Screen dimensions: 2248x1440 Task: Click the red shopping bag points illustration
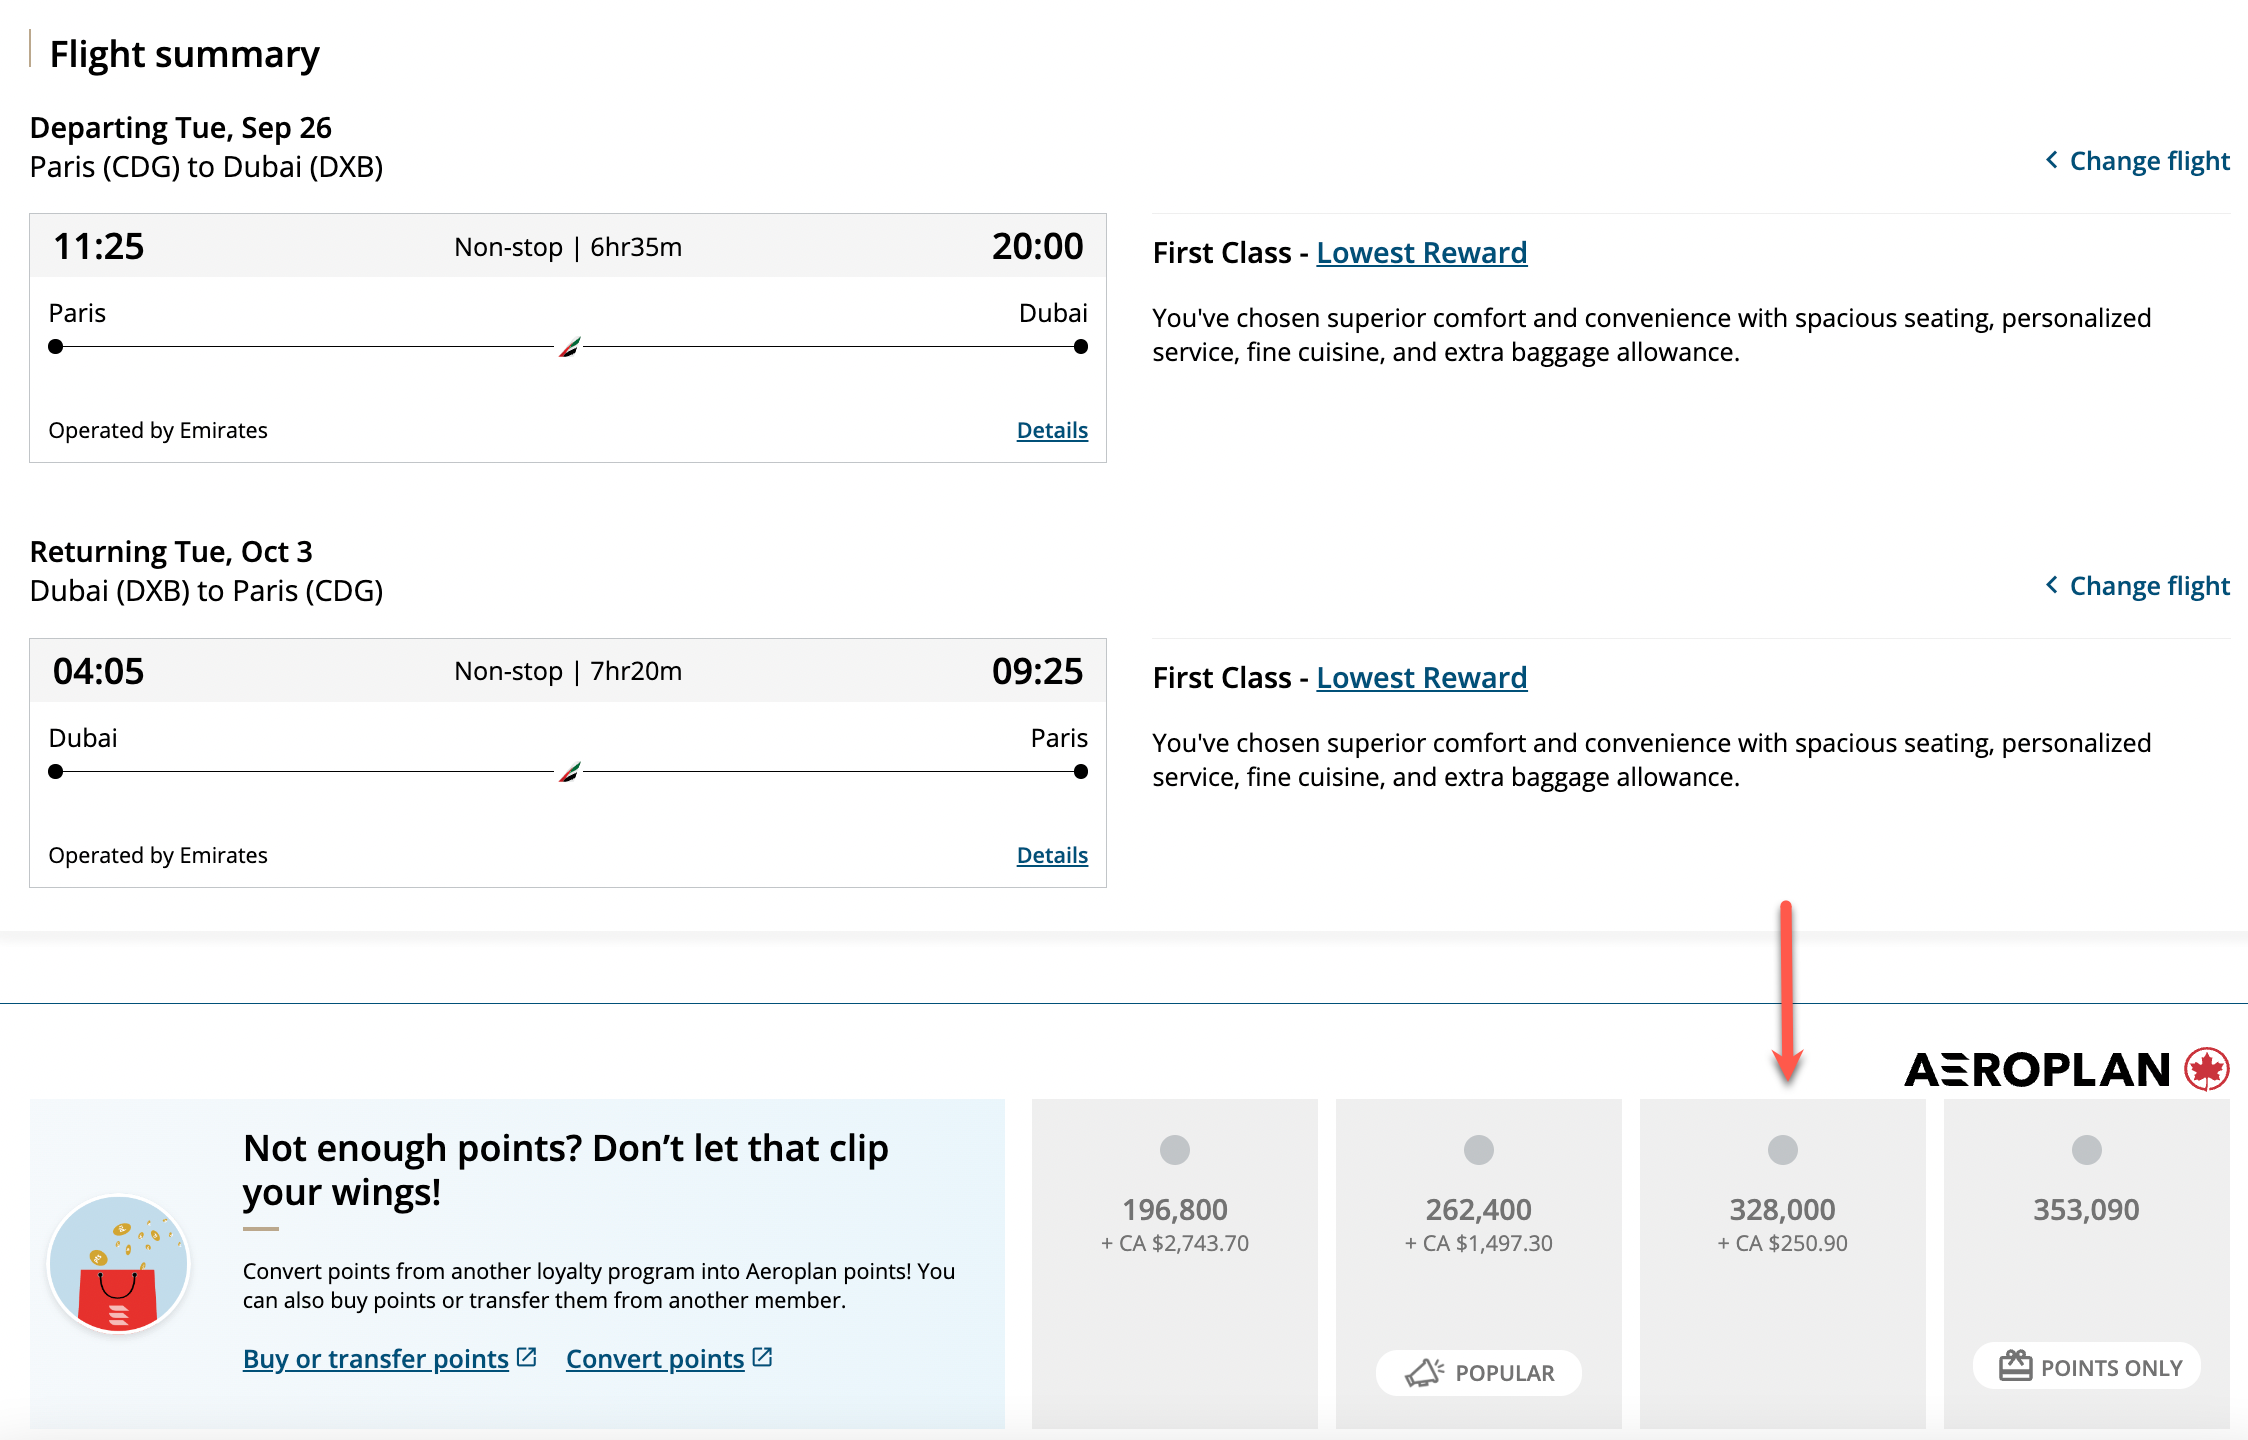pyautogui.click(x=118, y=1265)
